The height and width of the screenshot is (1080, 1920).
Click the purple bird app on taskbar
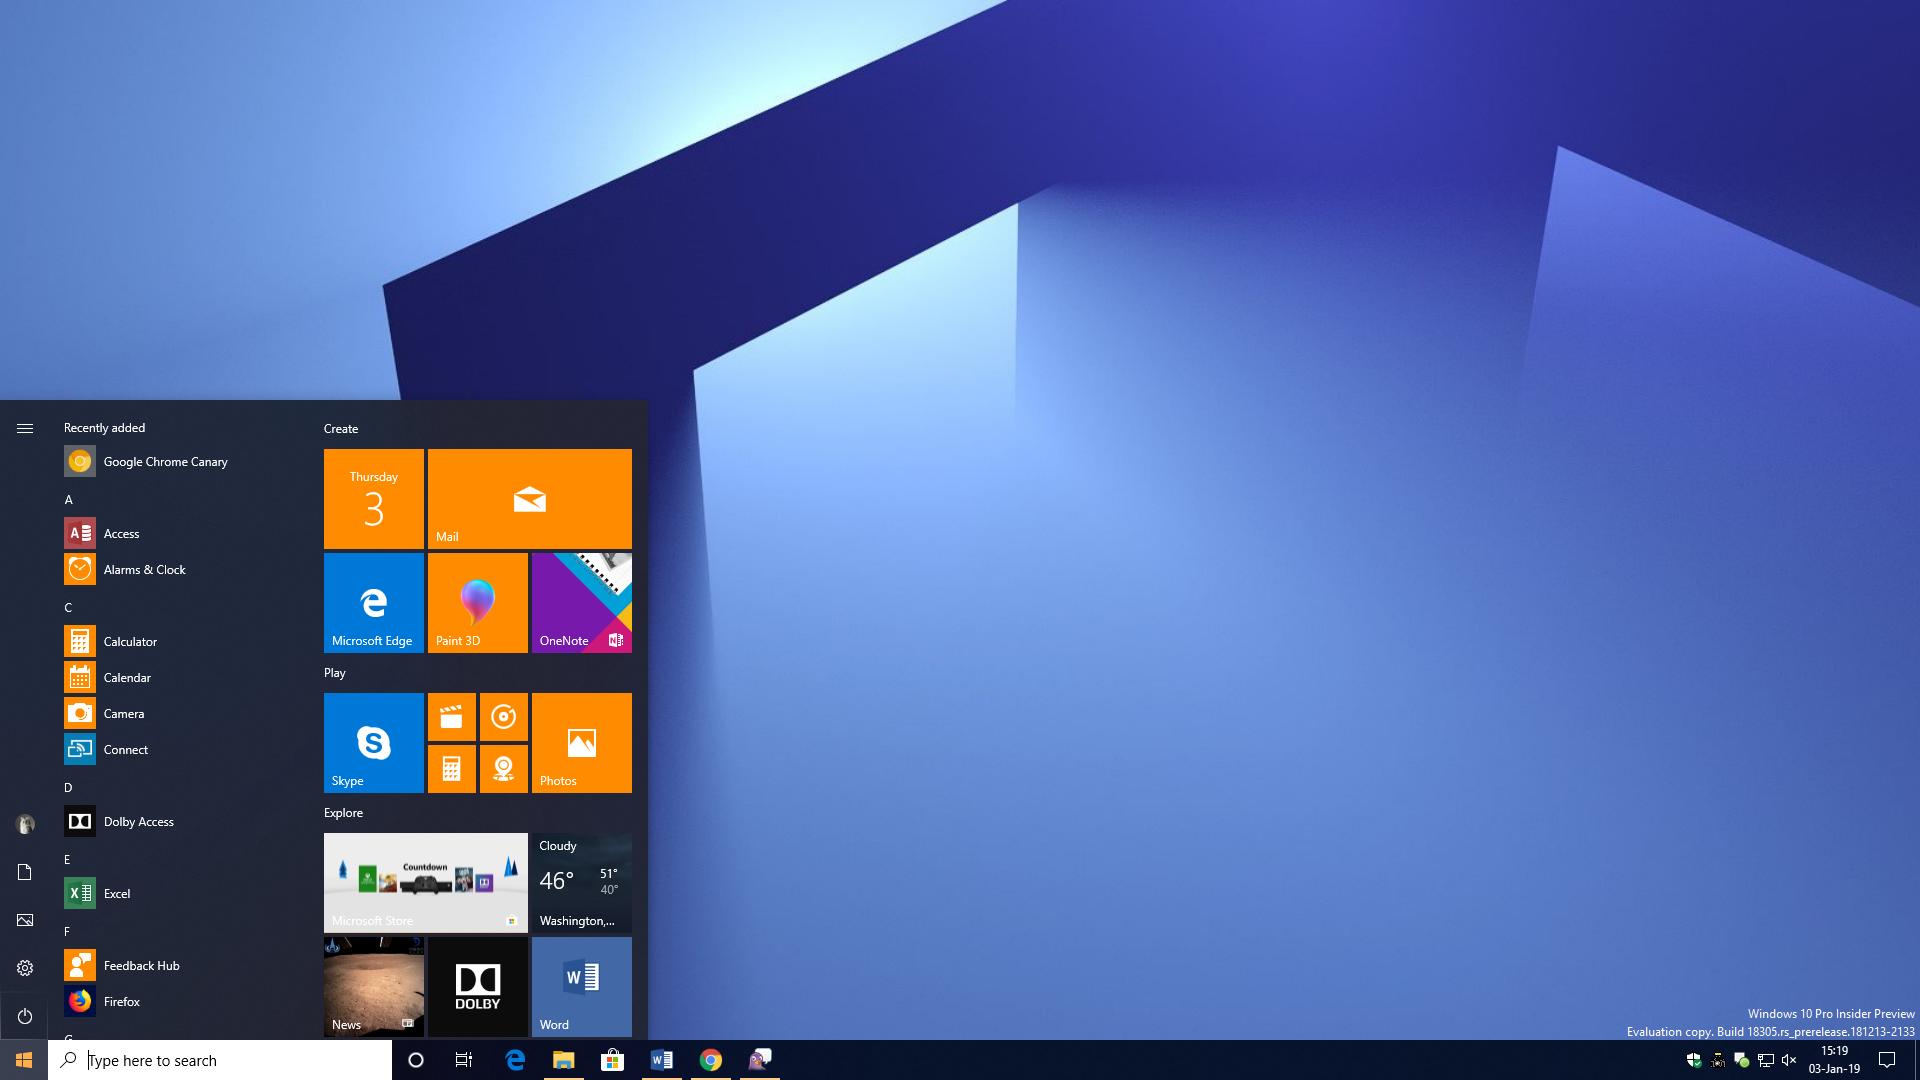point(759,1060)
